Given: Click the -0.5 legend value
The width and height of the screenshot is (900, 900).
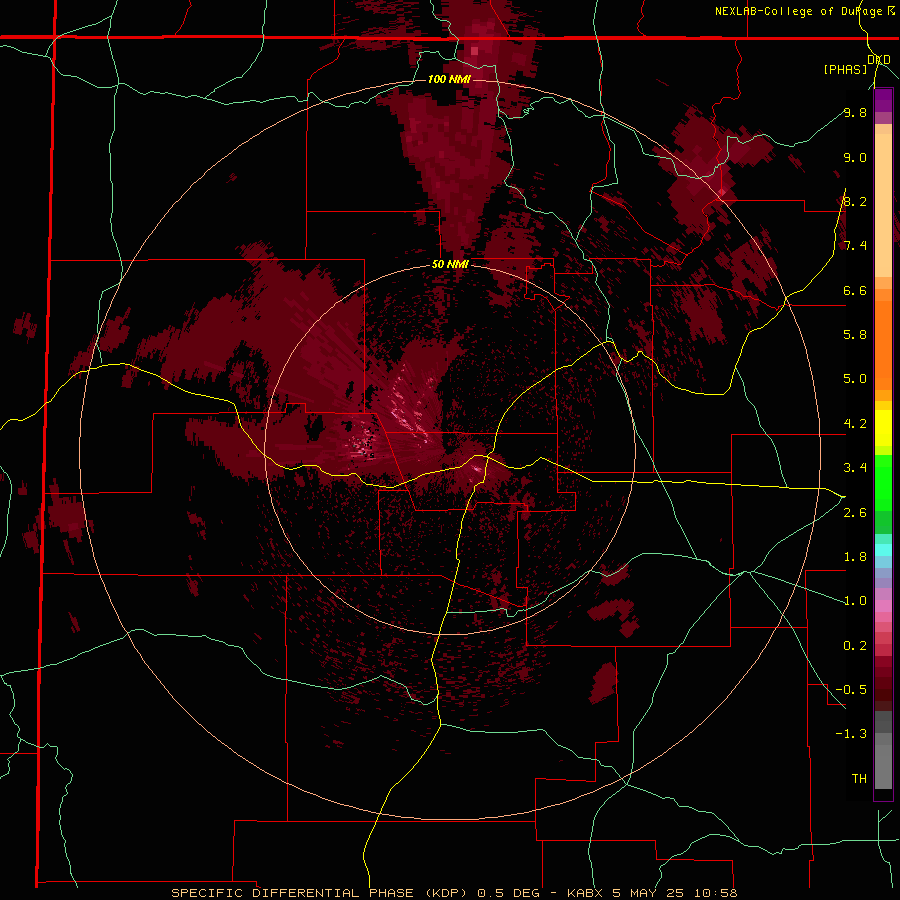Looking at the screenshot, I should [851, 690].
